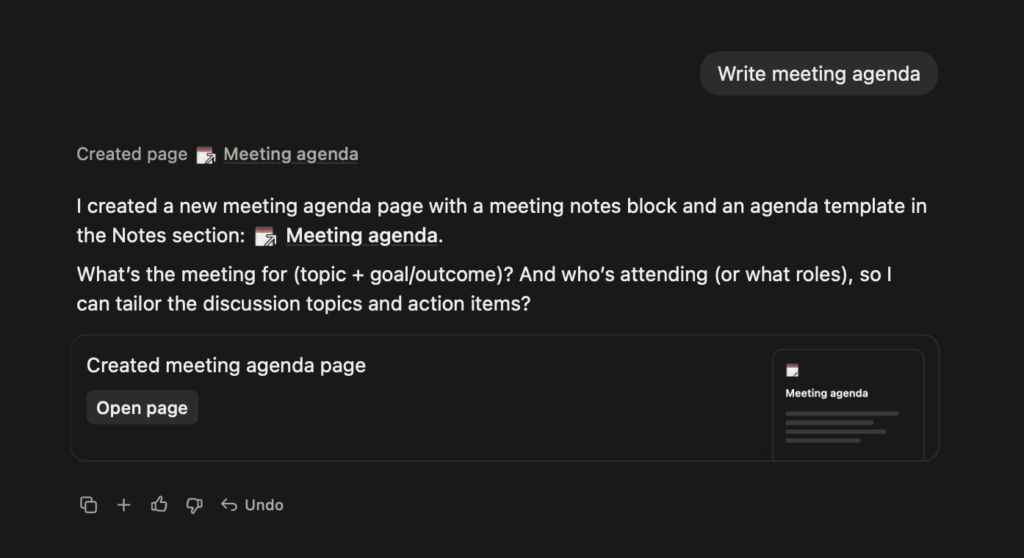This screenshot has width=1024, height=558.
Task: Click the page icon beside 'Created page'
Action: tap(205, 154)
